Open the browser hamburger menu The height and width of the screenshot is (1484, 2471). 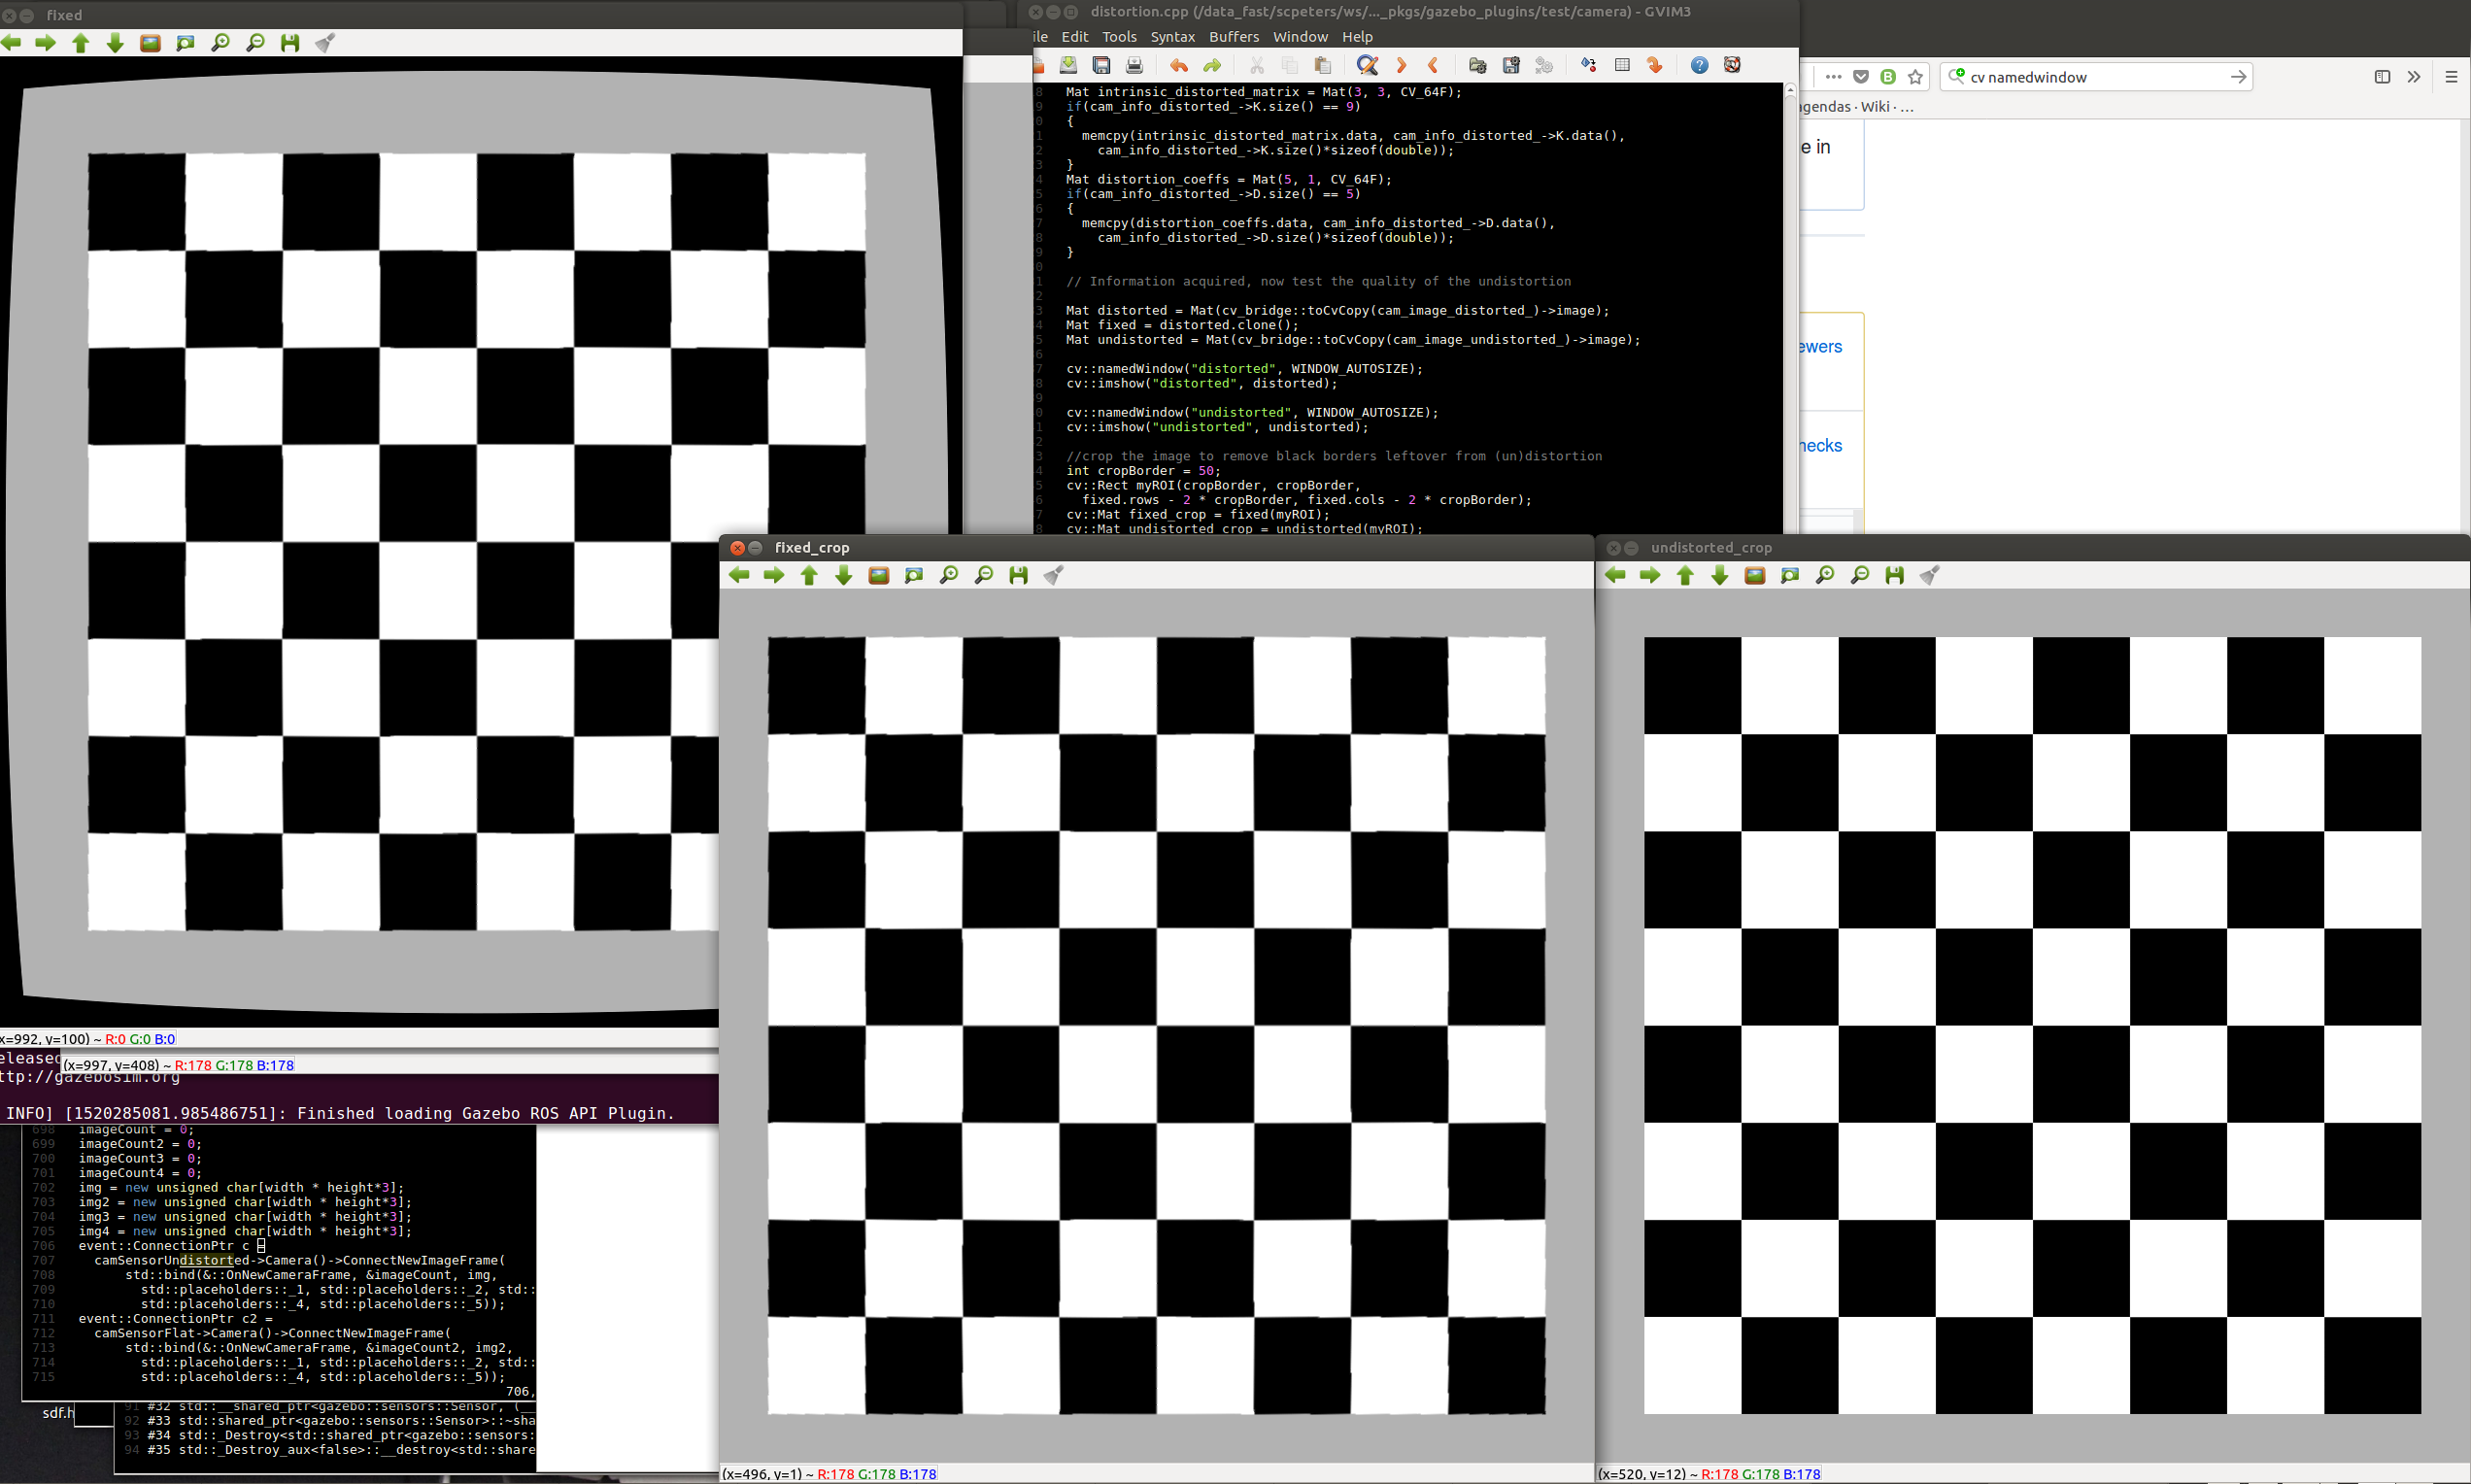pos(2451,77)
